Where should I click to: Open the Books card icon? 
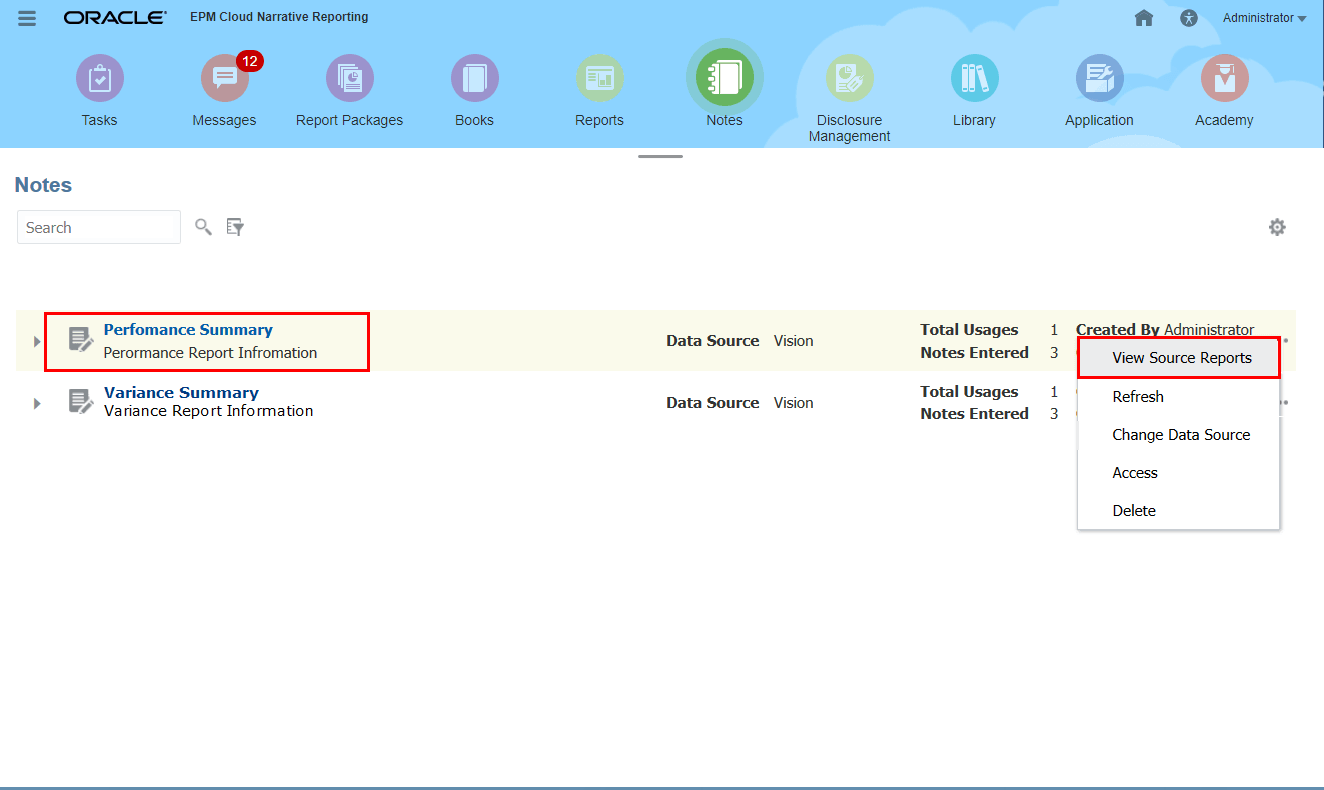point(474,78)
